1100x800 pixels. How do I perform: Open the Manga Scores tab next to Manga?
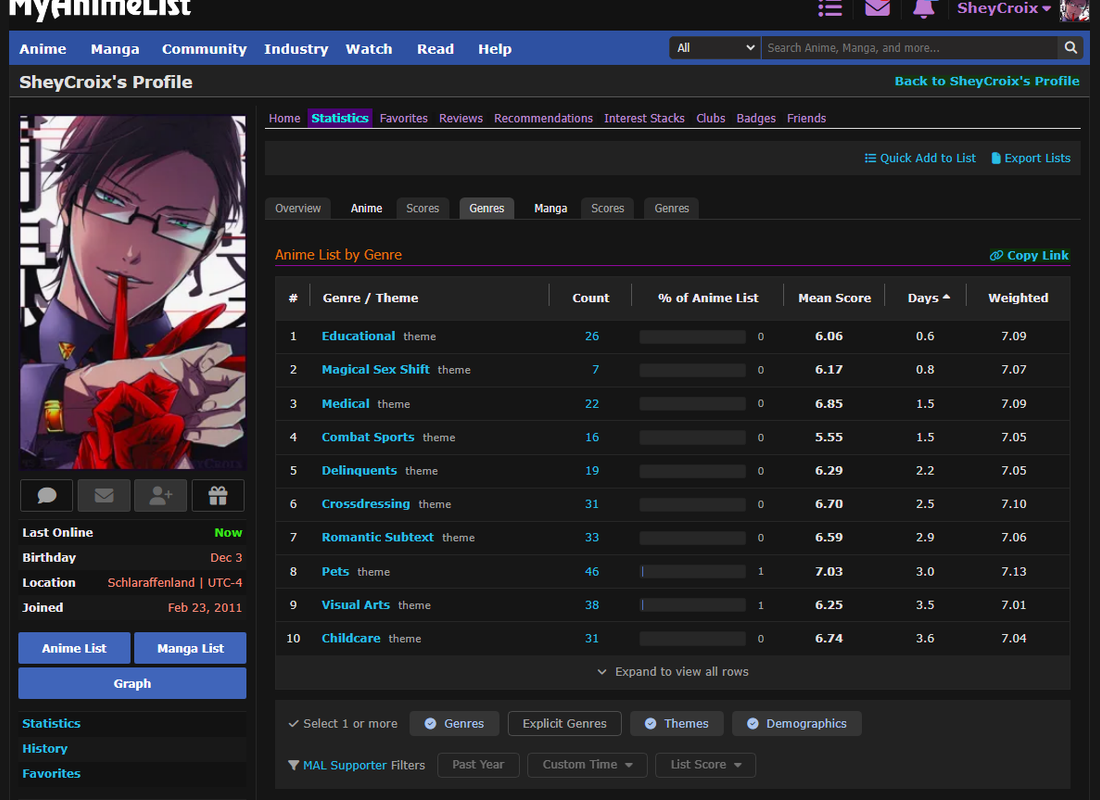click(608, 208)
